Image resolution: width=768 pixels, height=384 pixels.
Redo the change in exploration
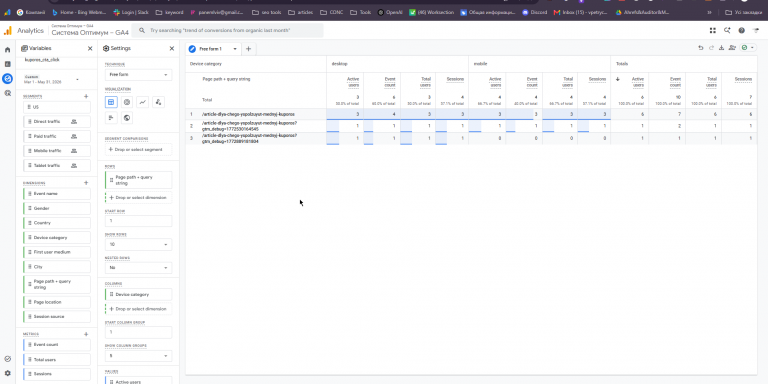tap(711, 48)
